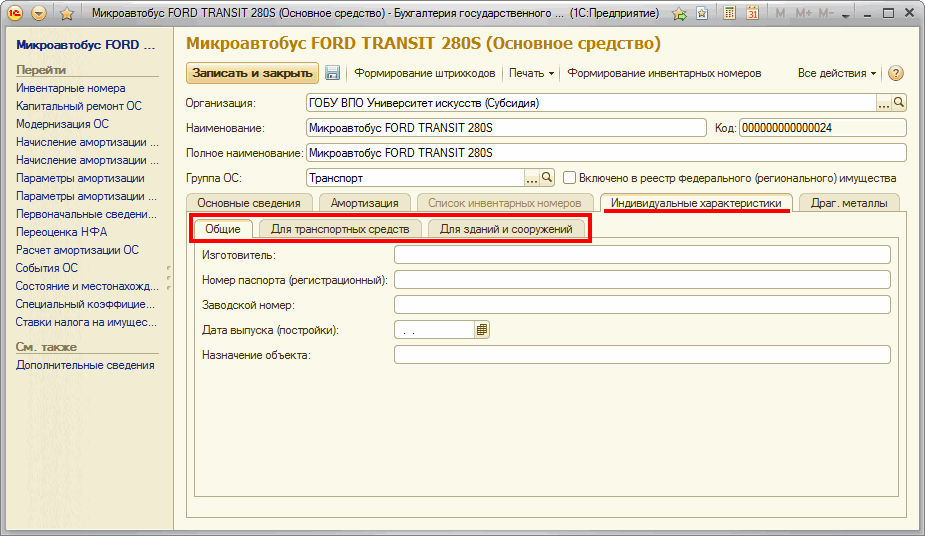This screenshot has height=536, width=925.
Task: Open Специальный коэффициент sidebar link
Action: [x=86, y=304]
